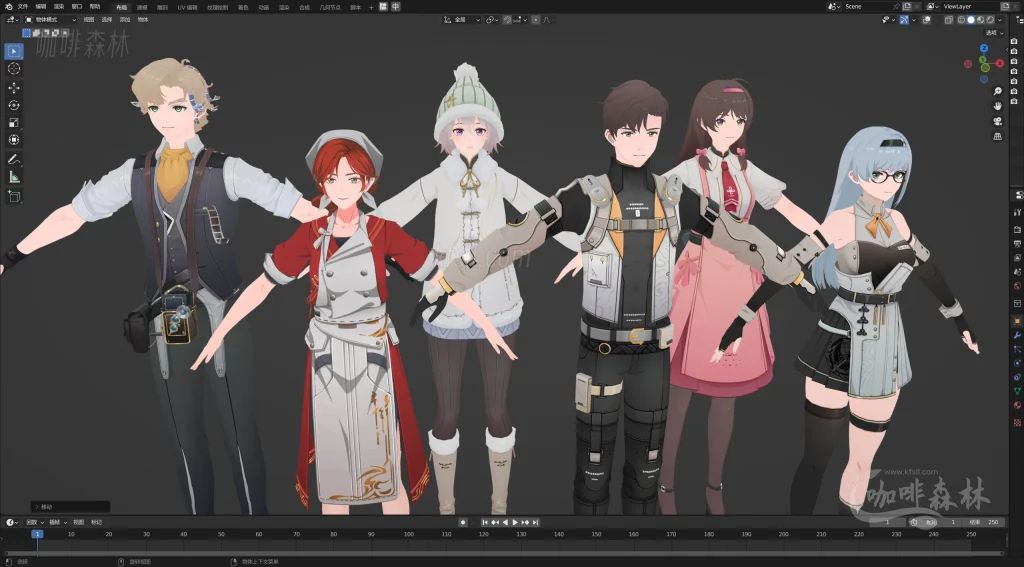Screen dimensions: 1024x567
Task: Switch to the 雕刻 sculpting workspace tab
Action: pos(161,7)
